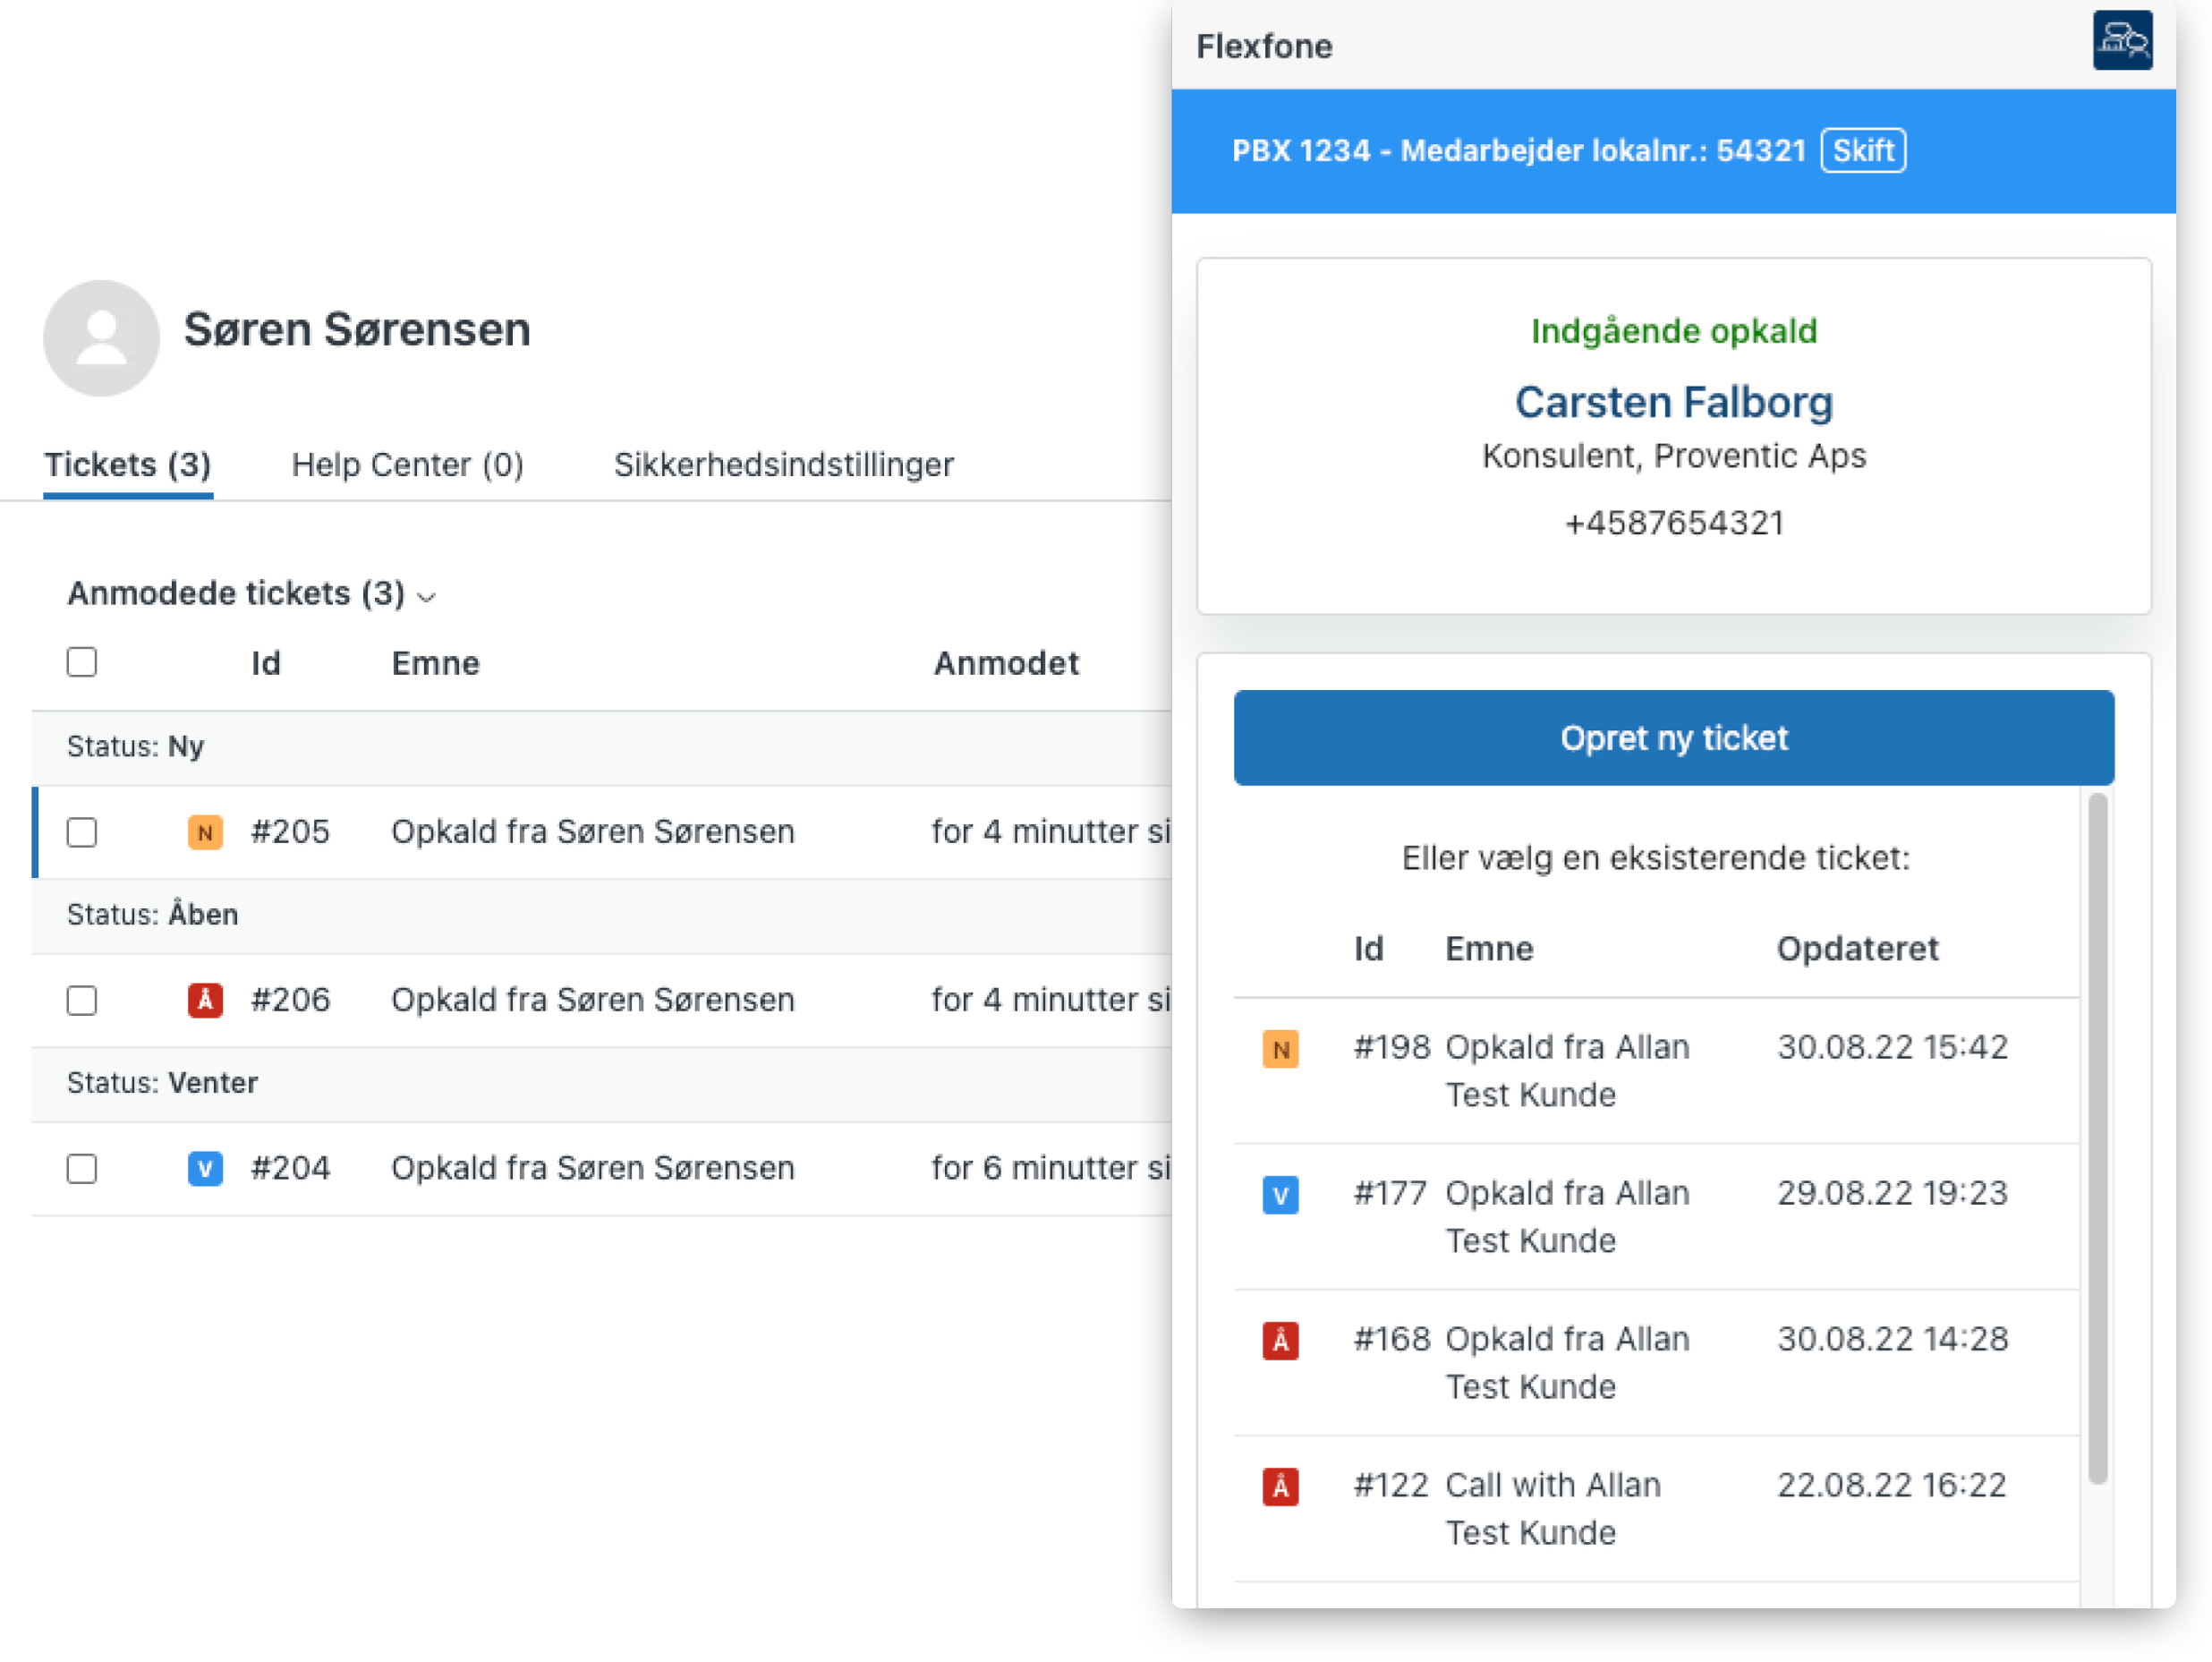Click the phone number +4587654321
The image size is (2212, 1662).
[1674, 523]
